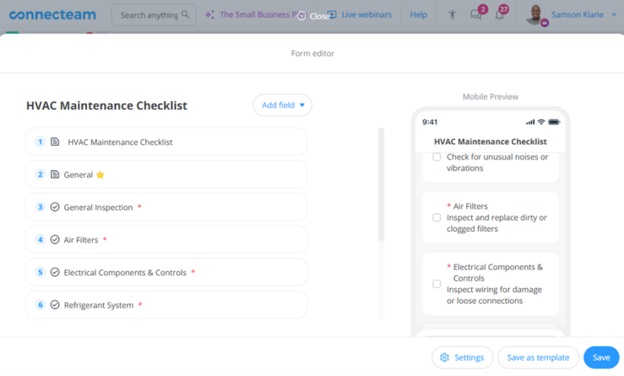Expand the user account dropdown arrow
Screen dimensions: 624x376
pos(614,15)
